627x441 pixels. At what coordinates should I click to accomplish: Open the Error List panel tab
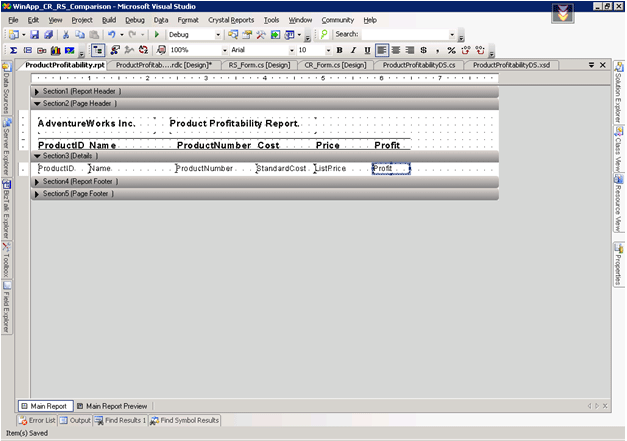click(x=38, y=421)
